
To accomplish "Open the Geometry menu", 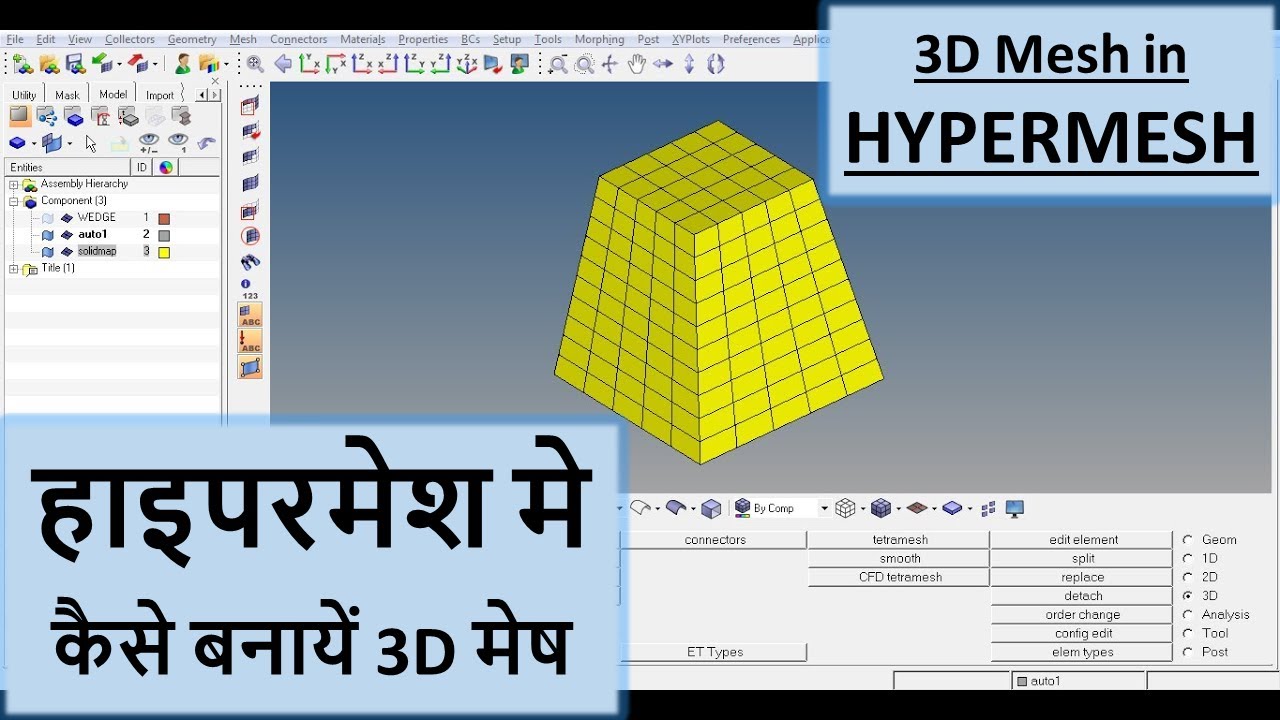I will click(192, 39).
